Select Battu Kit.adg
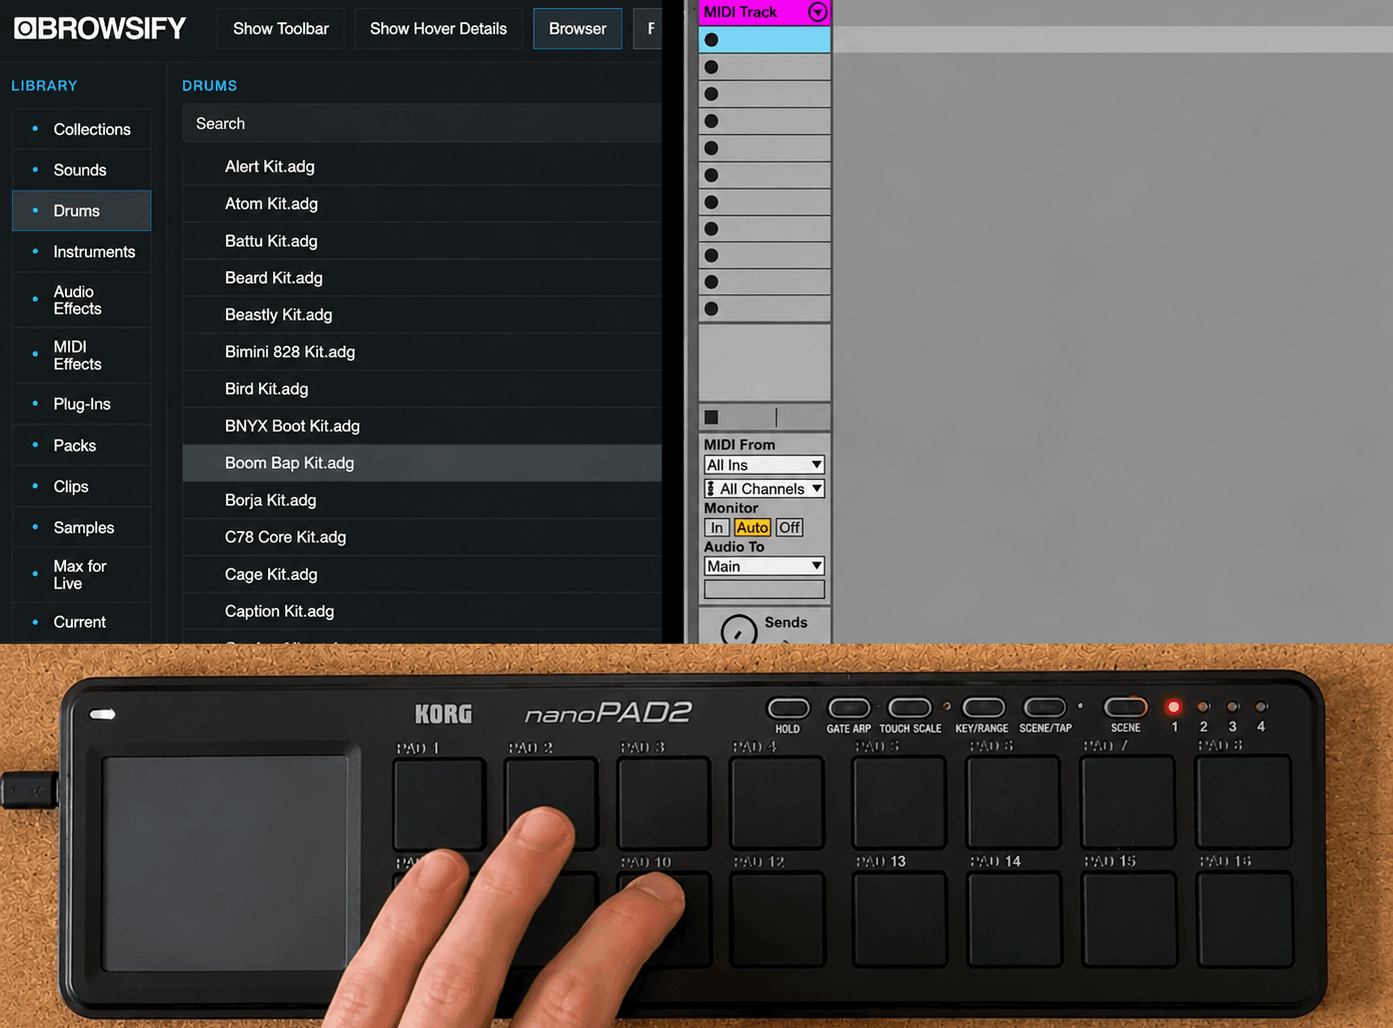Screen dimensions: 1393x1028 [422, 240]
